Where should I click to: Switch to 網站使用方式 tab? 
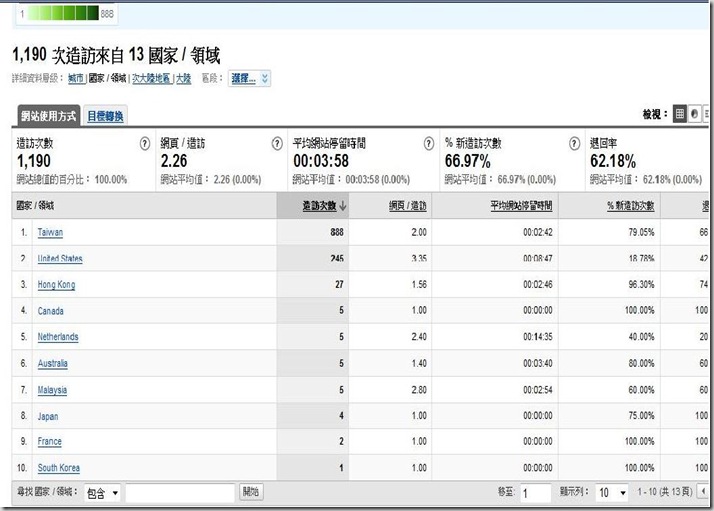coord(49,116)
